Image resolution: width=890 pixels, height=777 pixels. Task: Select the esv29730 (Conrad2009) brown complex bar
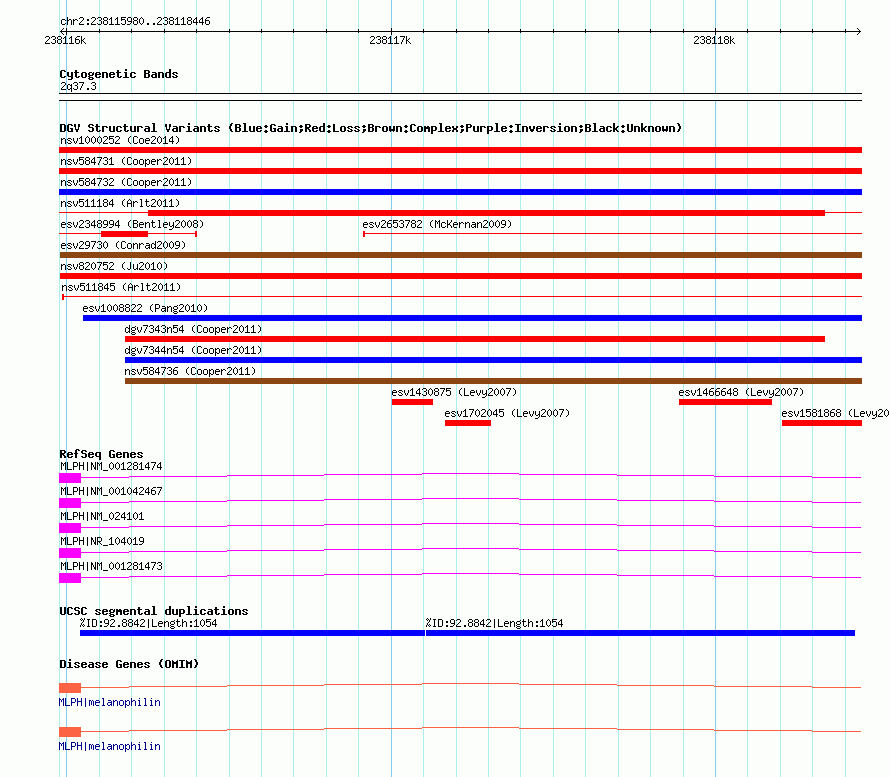click(x=460, y=255)
